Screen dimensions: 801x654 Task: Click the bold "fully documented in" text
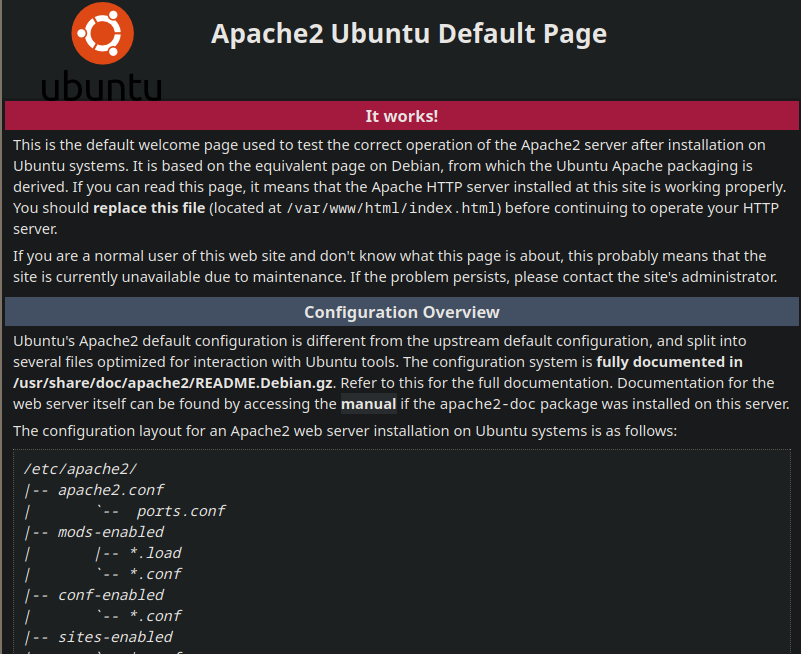(669, 362)
